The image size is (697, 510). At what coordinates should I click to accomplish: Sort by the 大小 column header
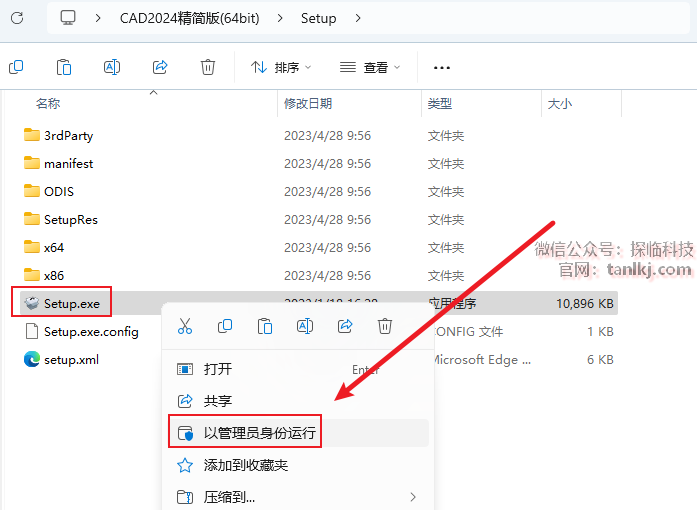click(x=560, y=104)
